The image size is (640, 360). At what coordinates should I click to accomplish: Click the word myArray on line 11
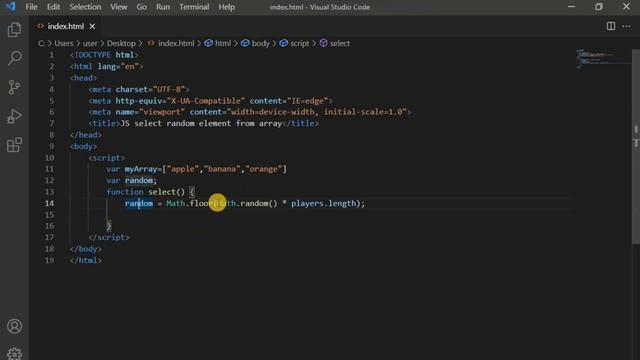141,169
